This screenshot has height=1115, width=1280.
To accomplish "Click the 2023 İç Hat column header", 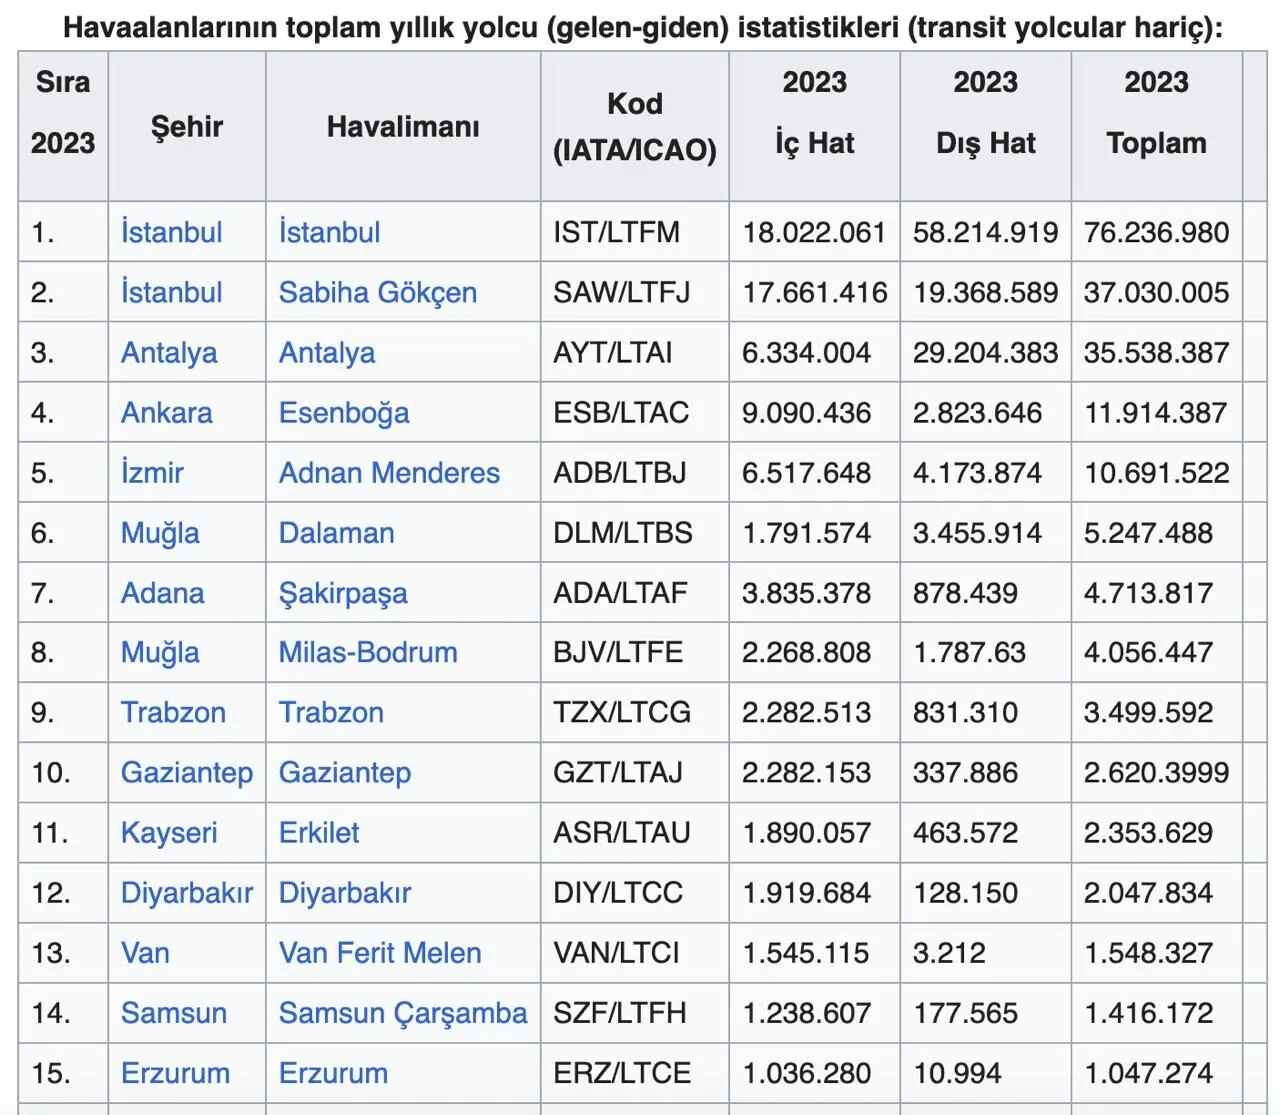I will click(x=815, y=126).
